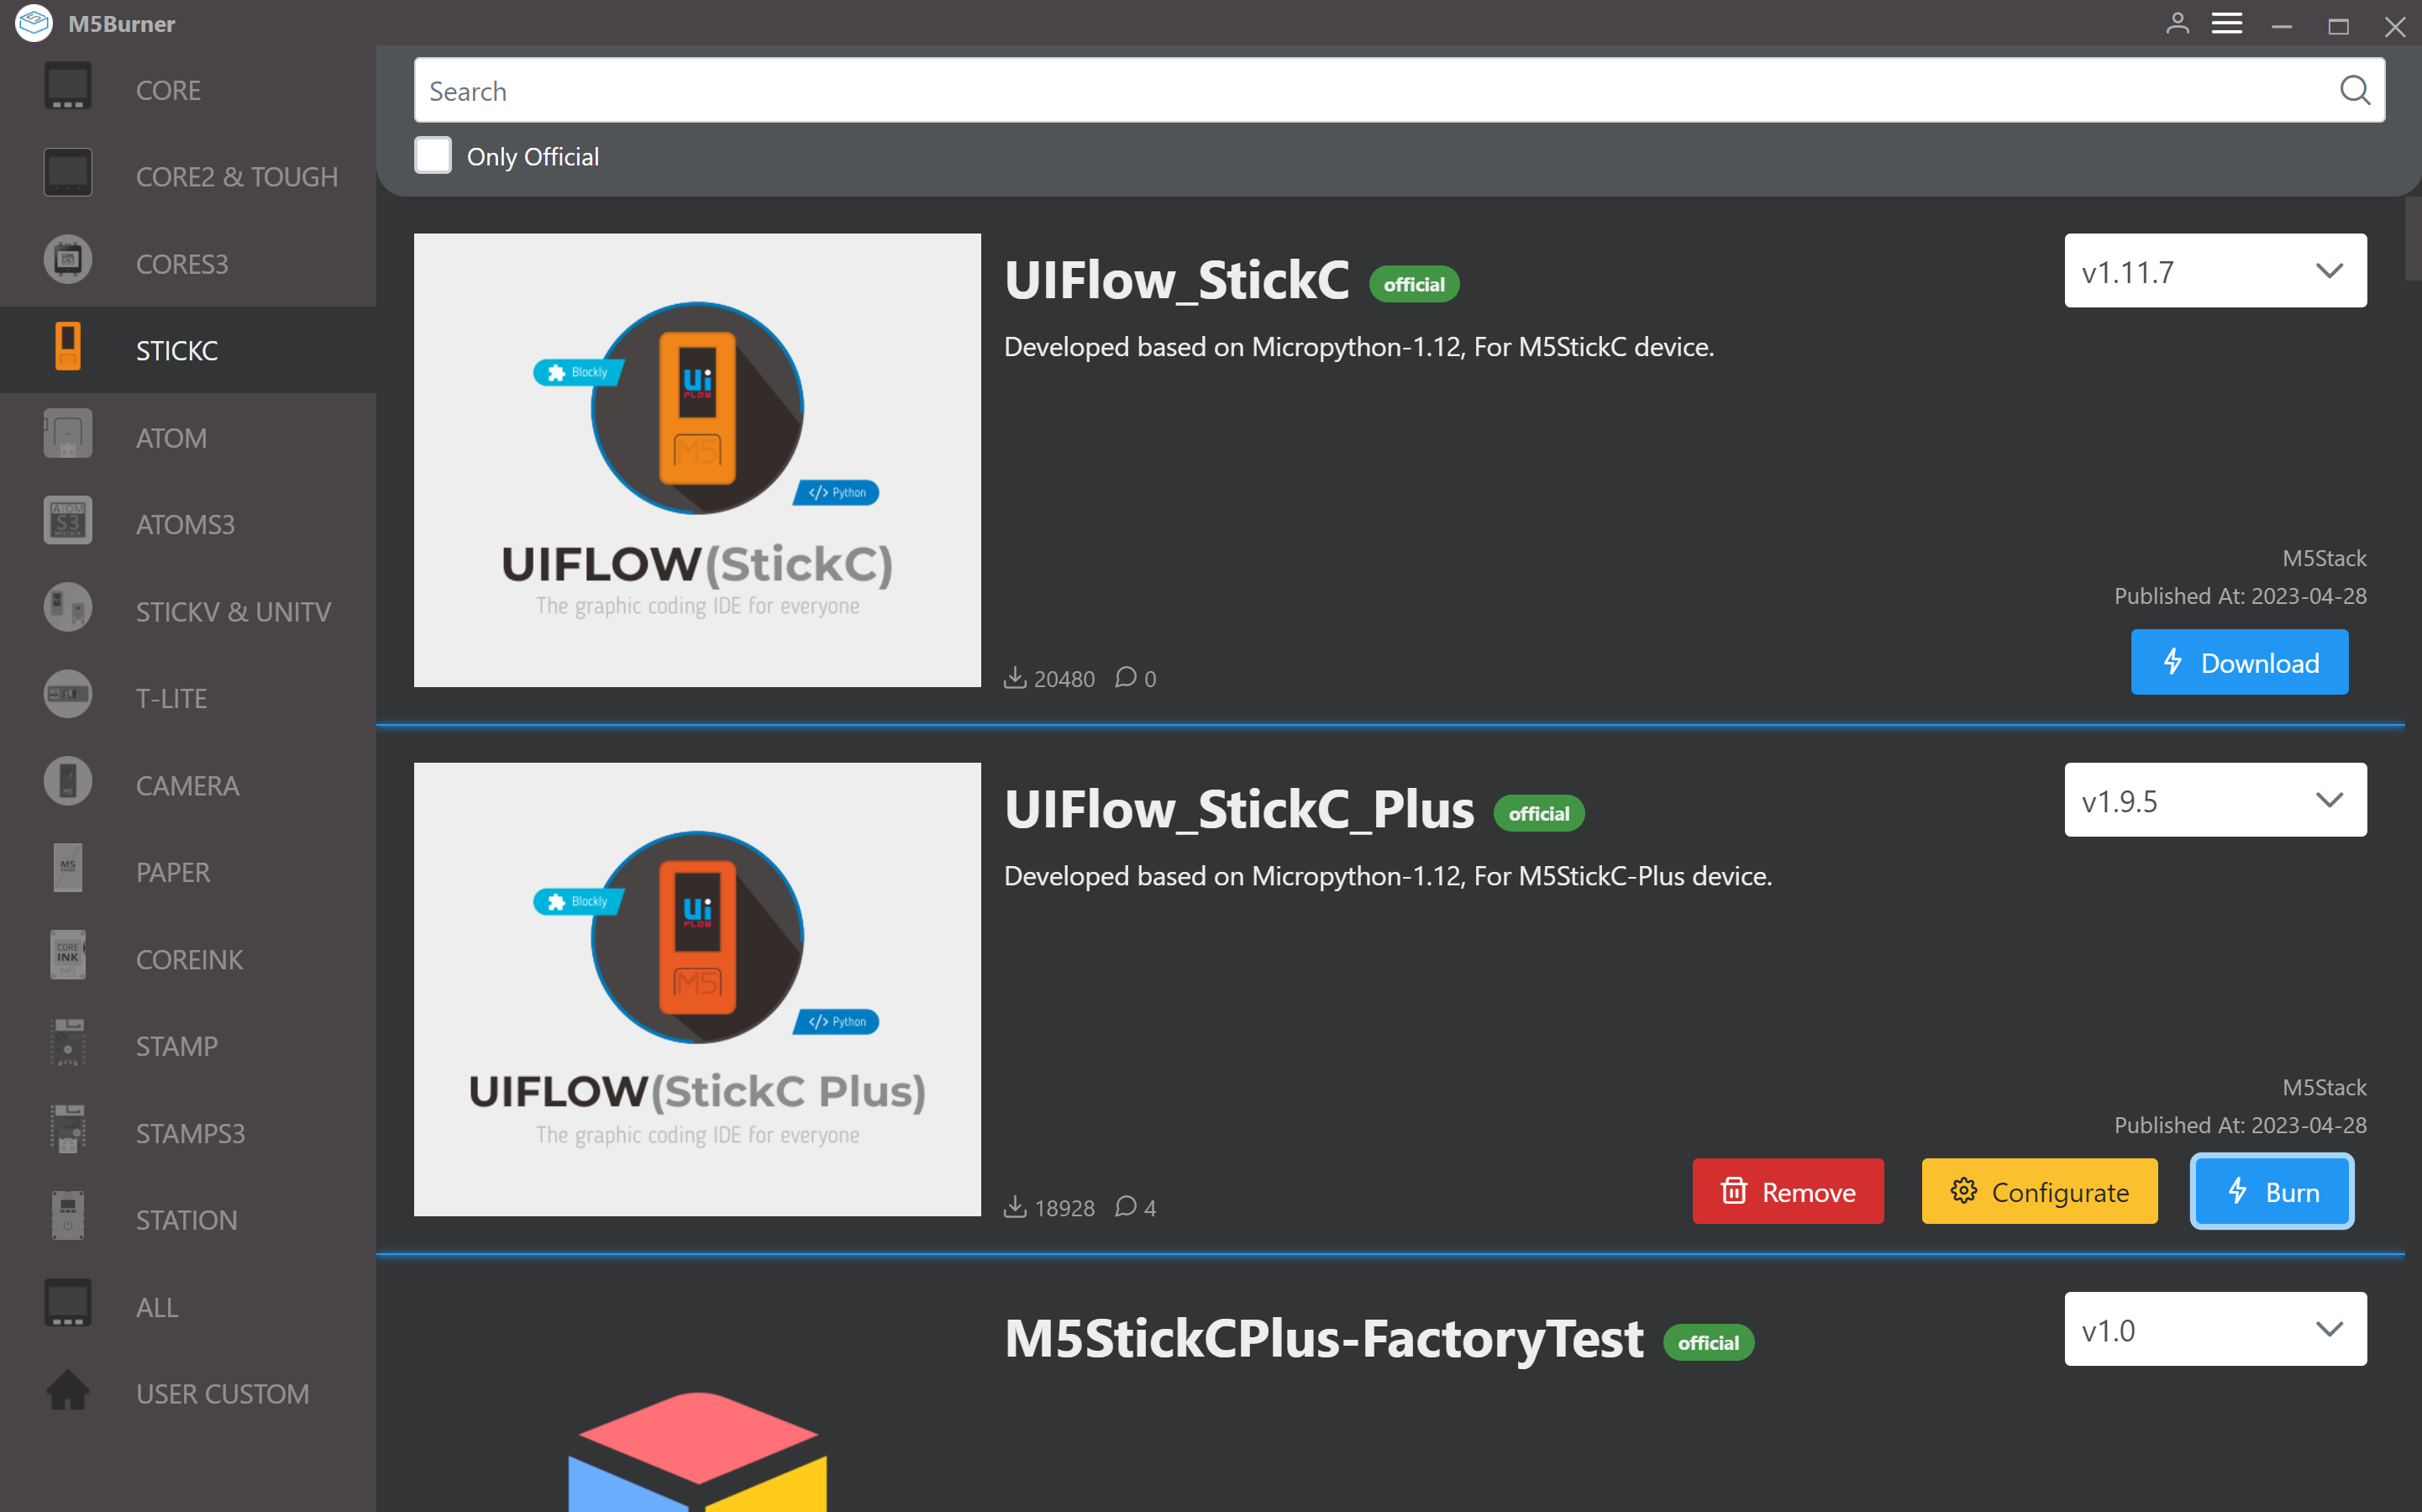Click the UIFlow_StickC_Plus title
The height and width of the screenshot is (1512, 2422).
point(1239,808)
